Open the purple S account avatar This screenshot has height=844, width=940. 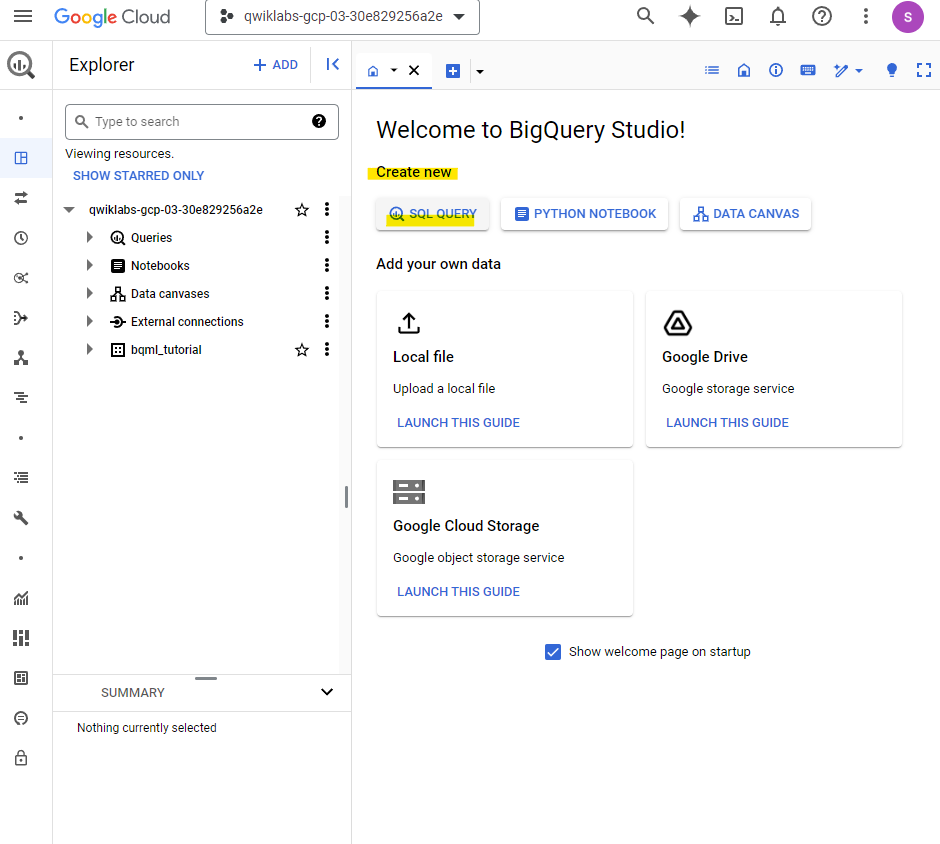(907, 17)
